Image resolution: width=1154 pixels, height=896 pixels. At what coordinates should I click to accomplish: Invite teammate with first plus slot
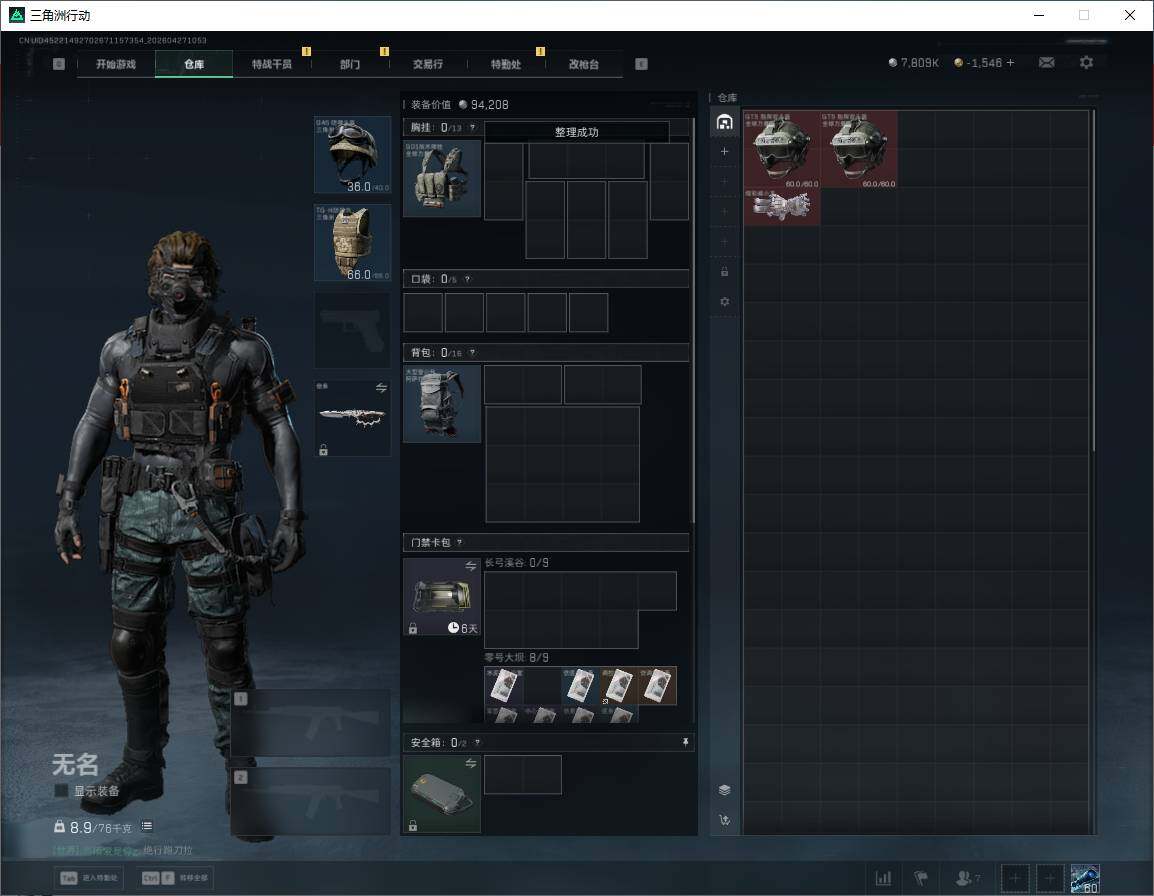pyautogui.click(x=1015, y=878)
